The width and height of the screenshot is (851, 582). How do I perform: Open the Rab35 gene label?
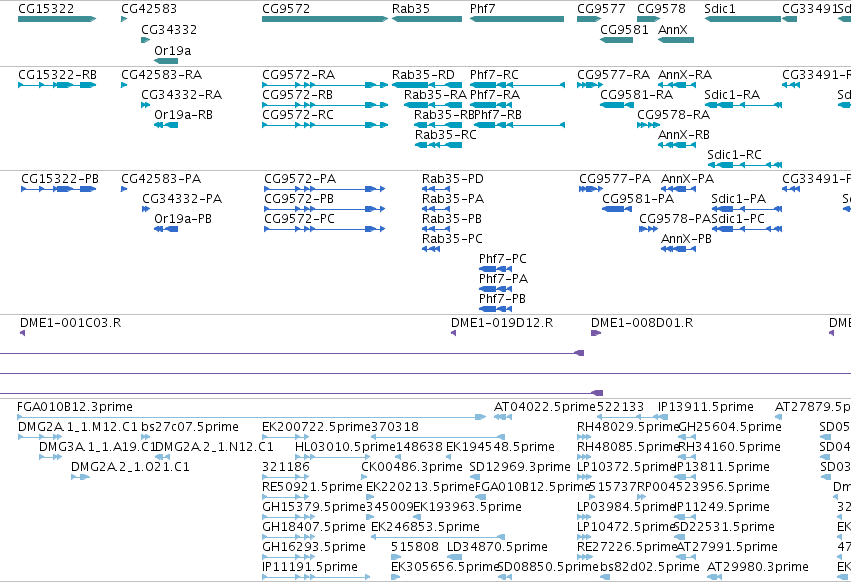point(411,9)
